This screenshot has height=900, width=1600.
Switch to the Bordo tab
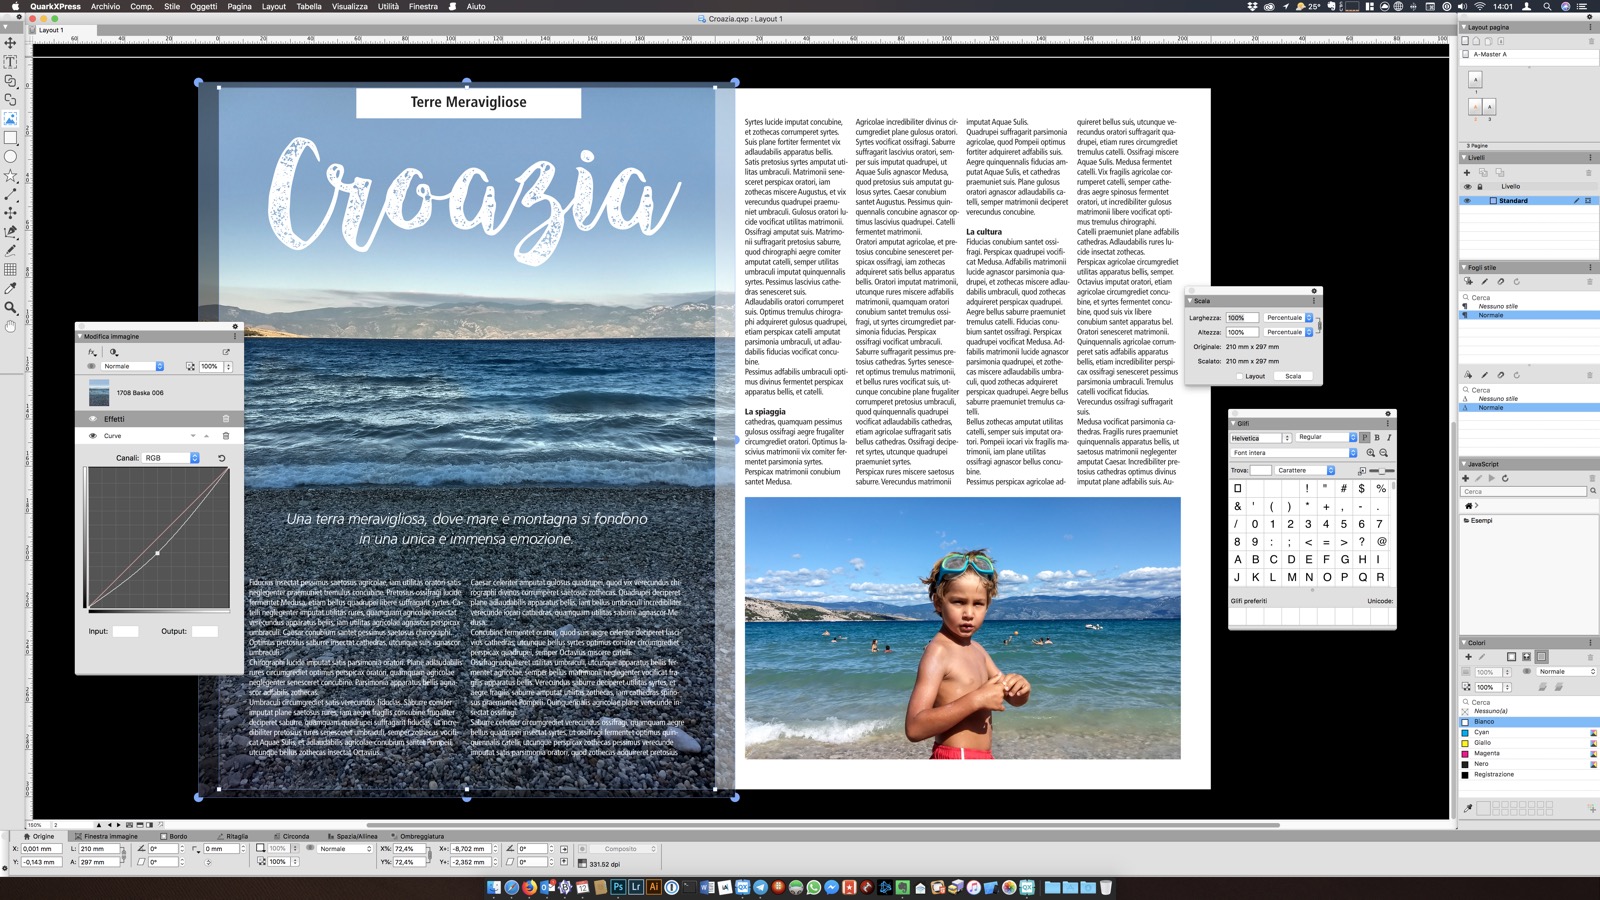(175, 836)
